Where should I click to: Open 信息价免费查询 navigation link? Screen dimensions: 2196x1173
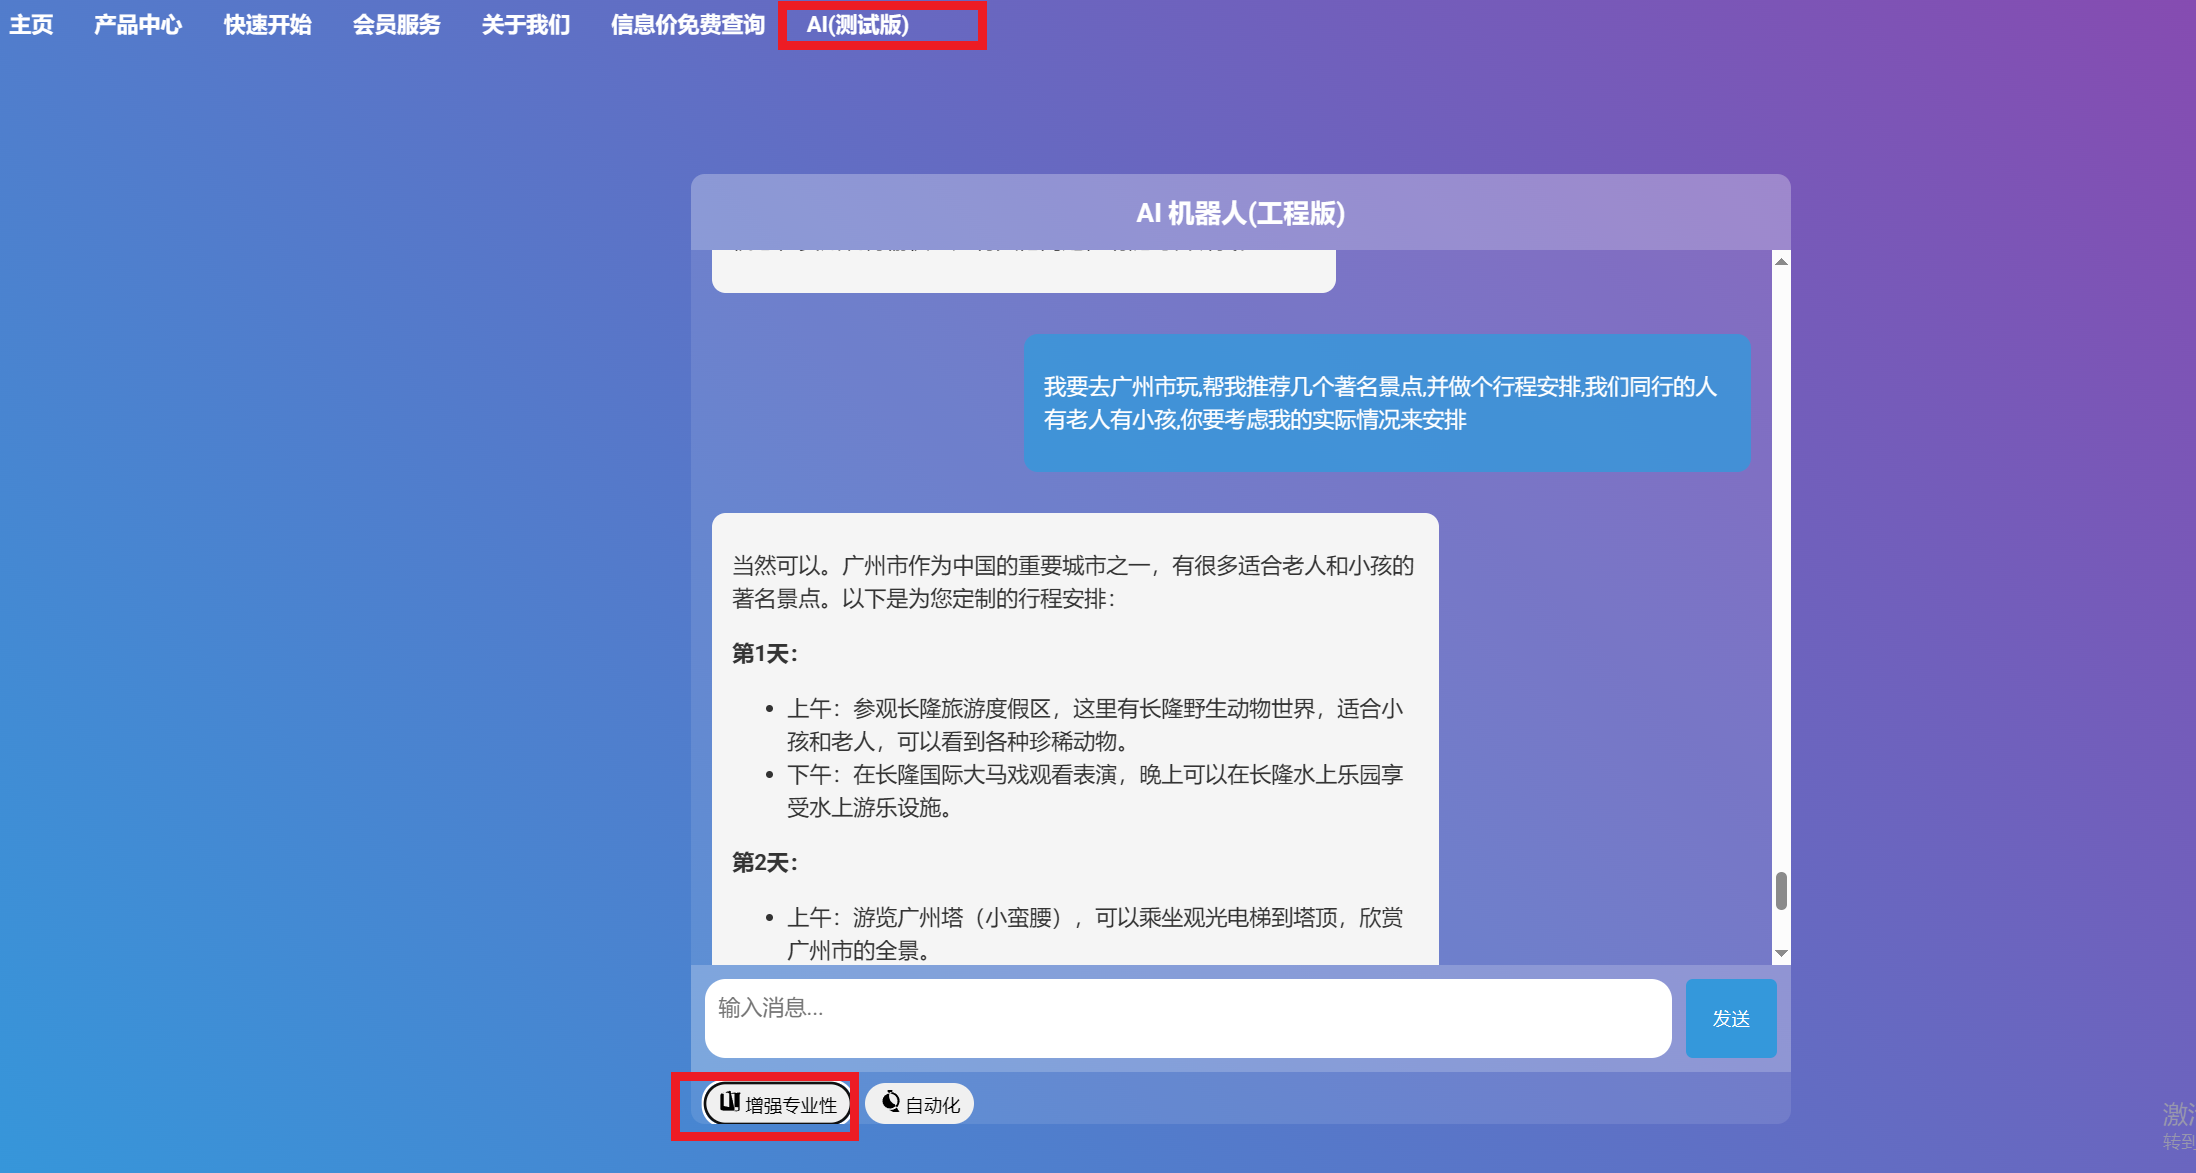click(x=688, y=25)
